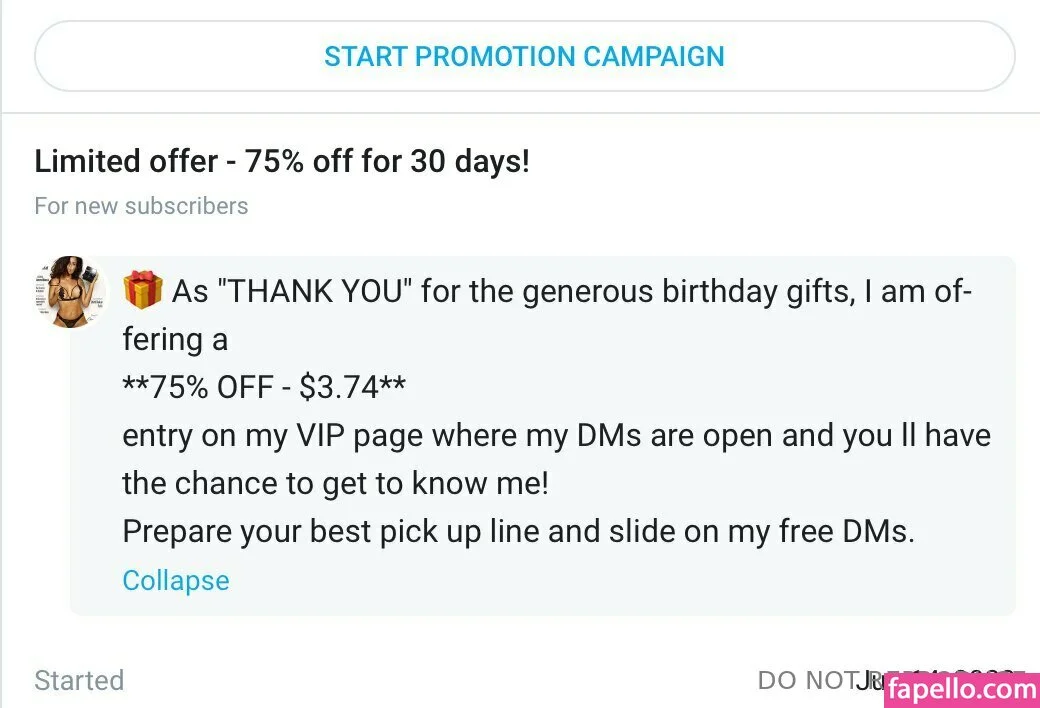Click the 'DO NOT' text
This screenshot has width=1040, height=708.
click(x=802, y=680)
